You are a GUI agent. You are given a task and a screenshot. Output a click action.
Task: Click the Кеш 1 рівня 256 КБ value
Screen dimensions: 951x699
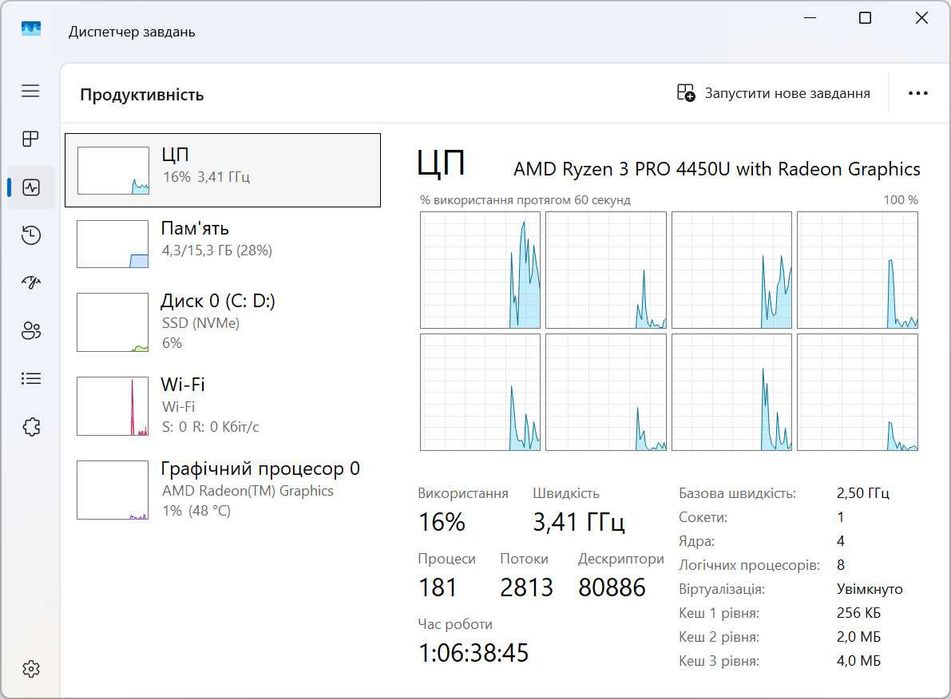tap(859, 613)
